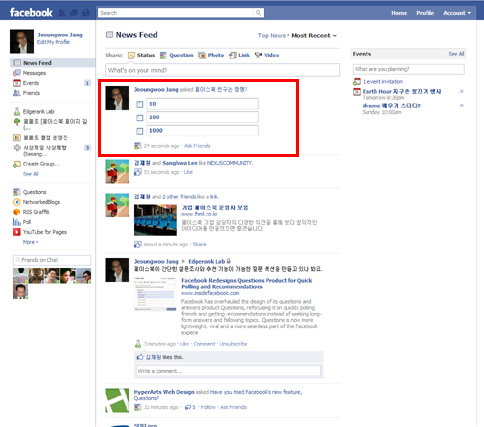This screenshot has width=484, height=427.
Task: Check the poll option 10
Action: pyautogui.click(x=140, y=104)
